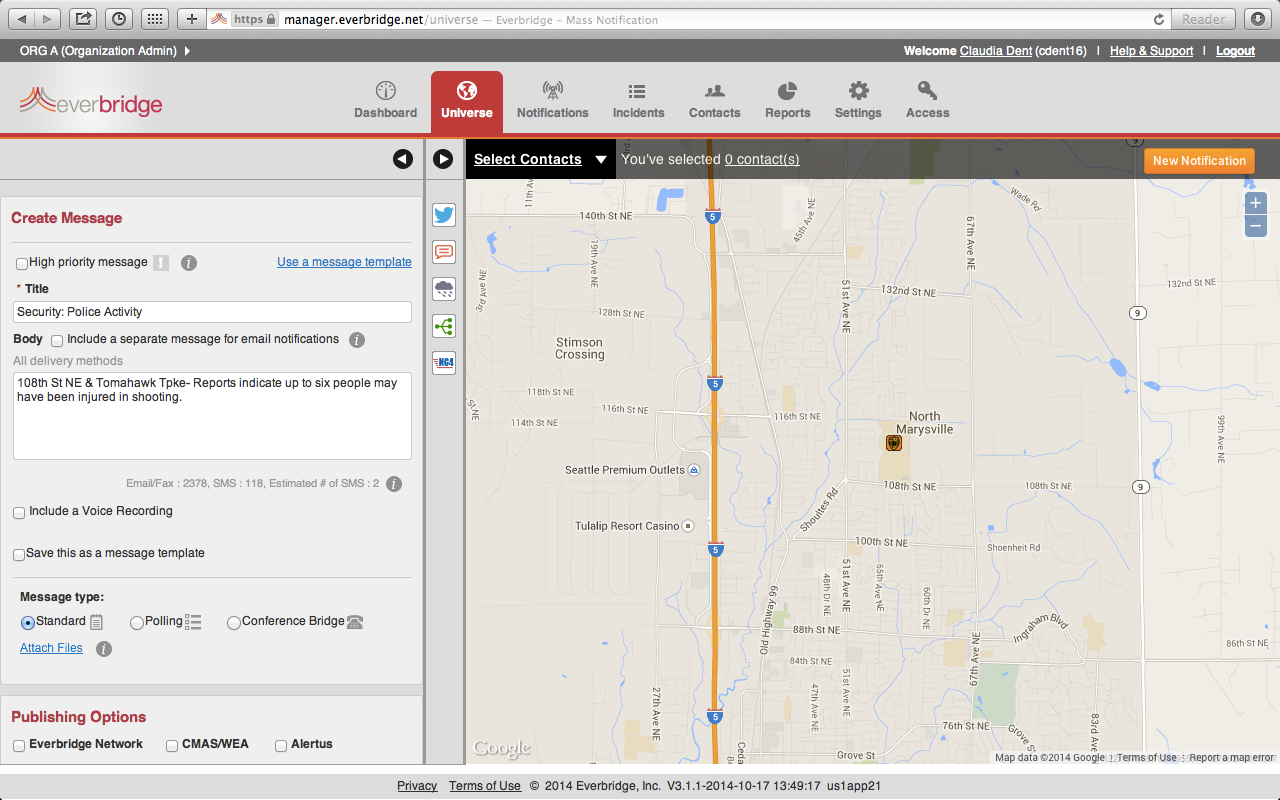Screen dimensions: 1280x800
Task: Open the chat messages map layer icon
Action: point(444,252)
